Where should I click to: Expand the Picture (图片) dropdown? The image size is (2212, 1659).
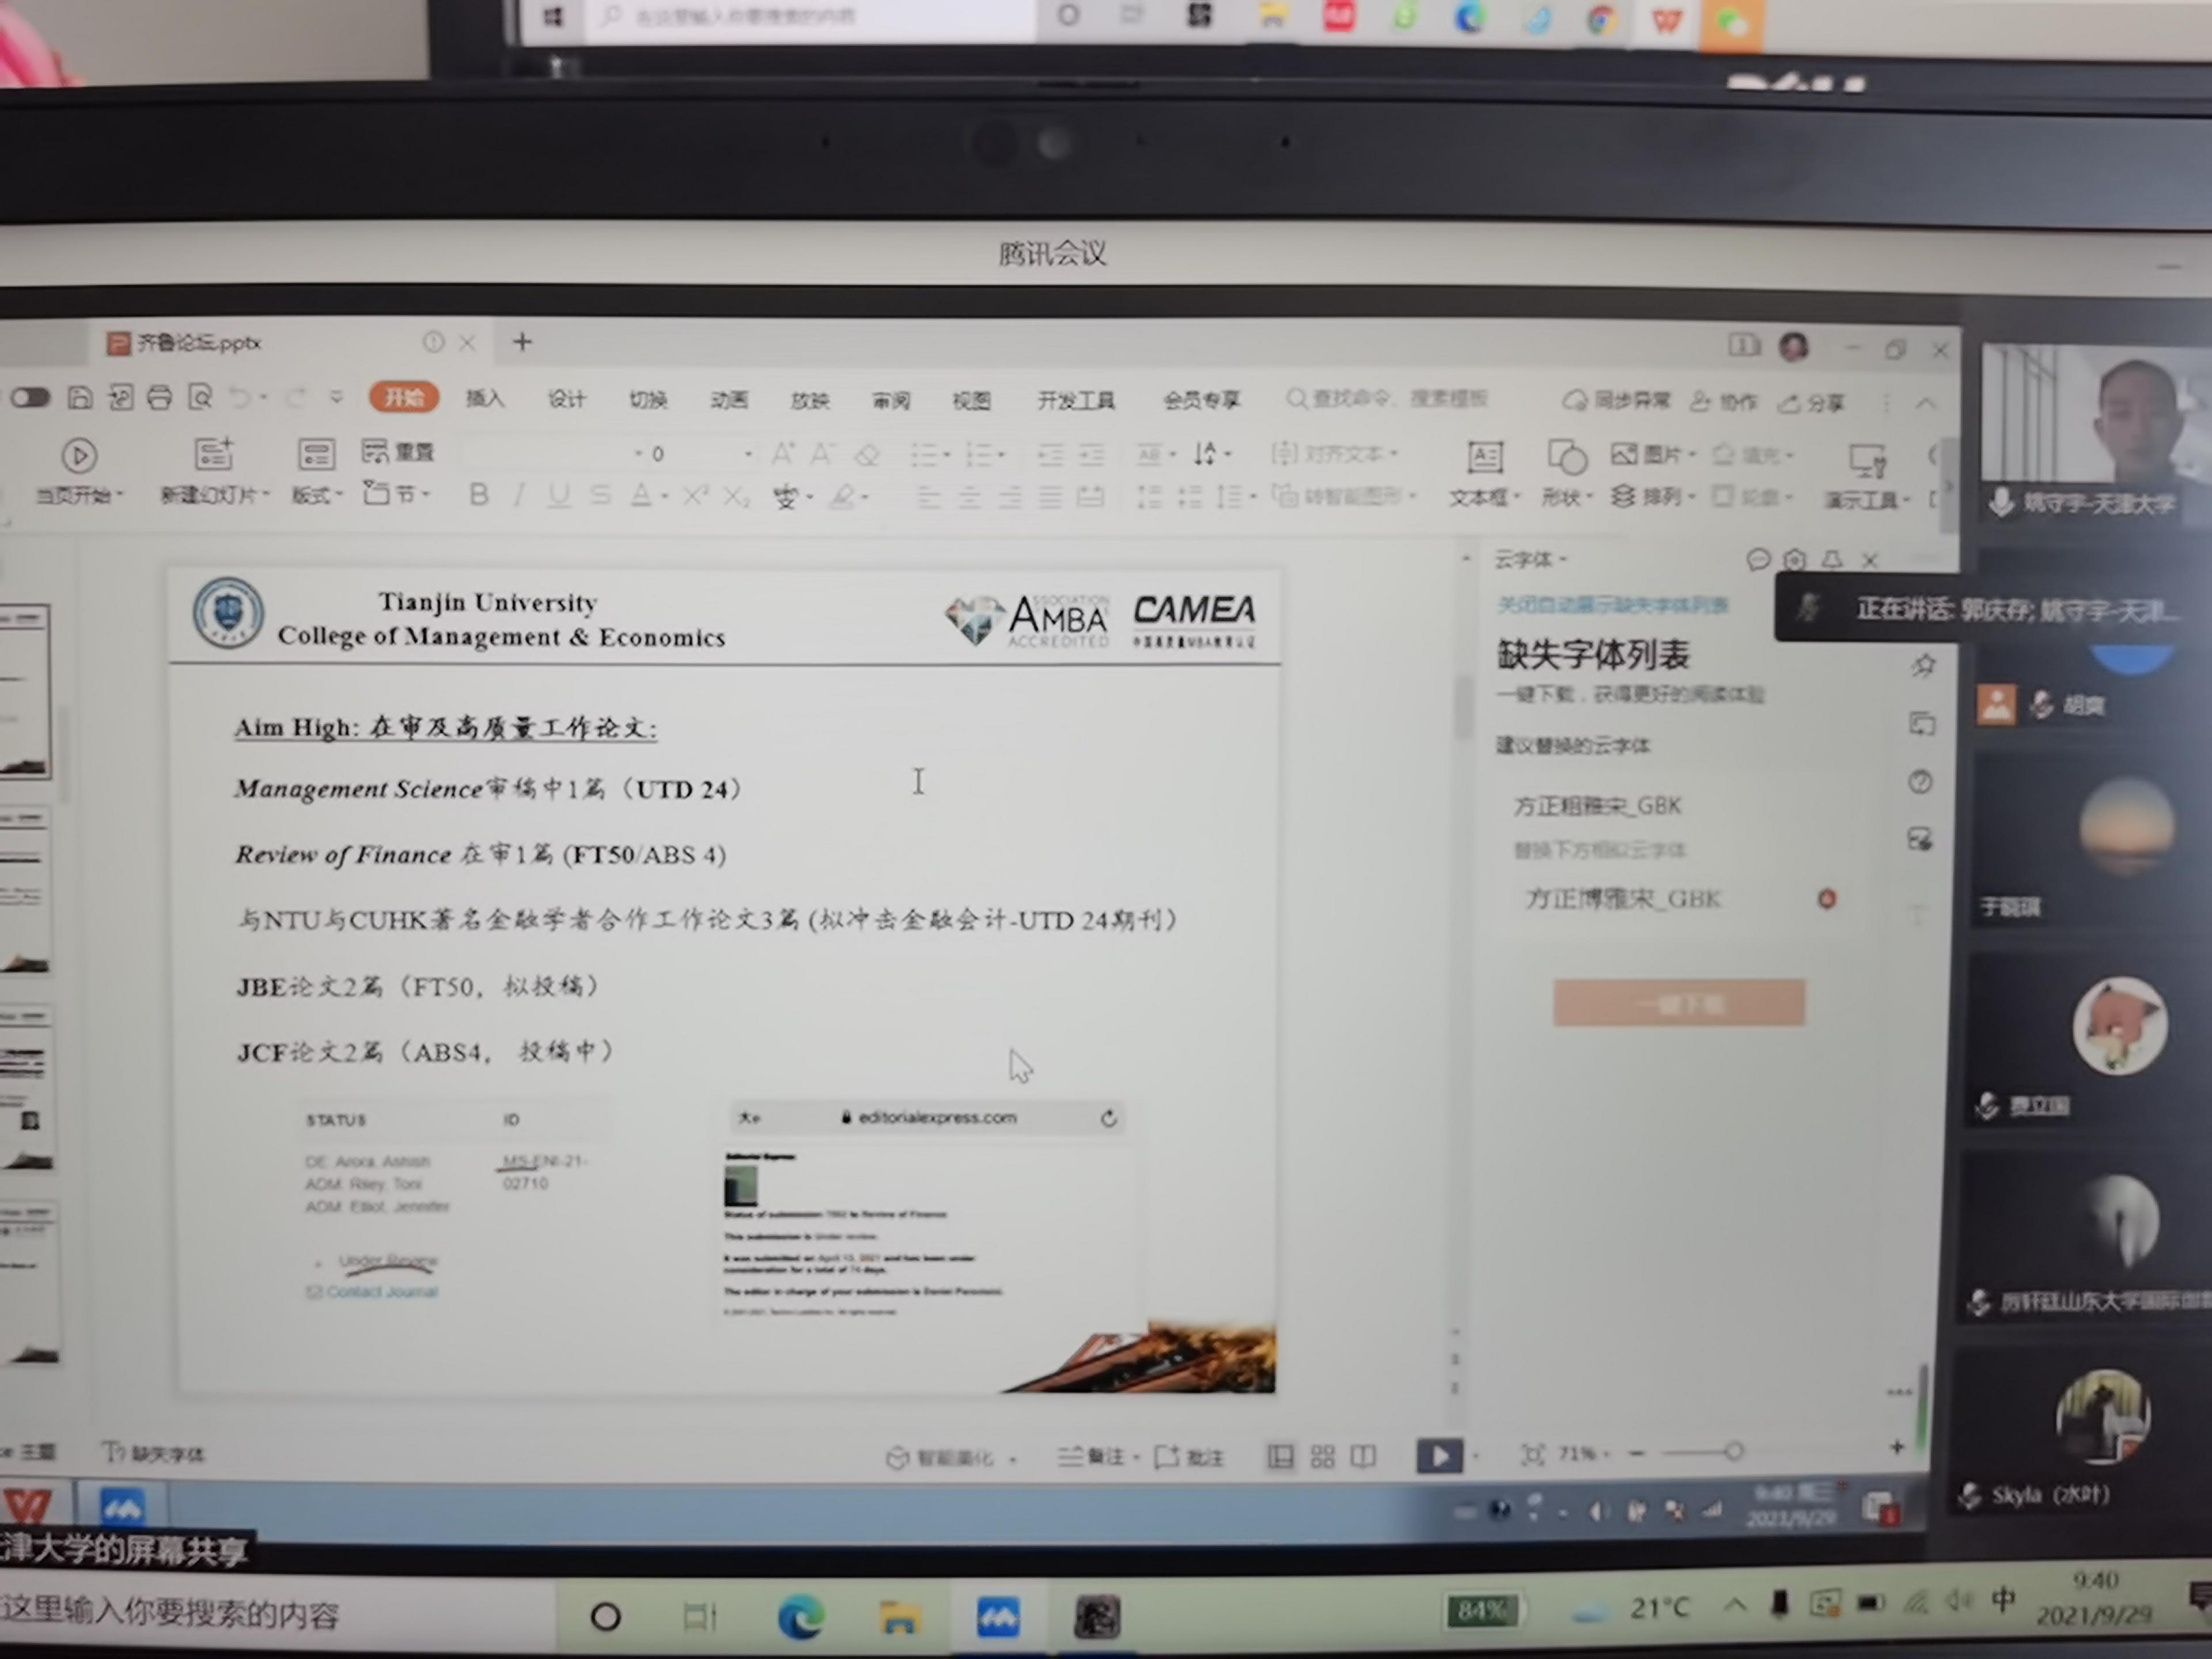tap(1692, 455)
